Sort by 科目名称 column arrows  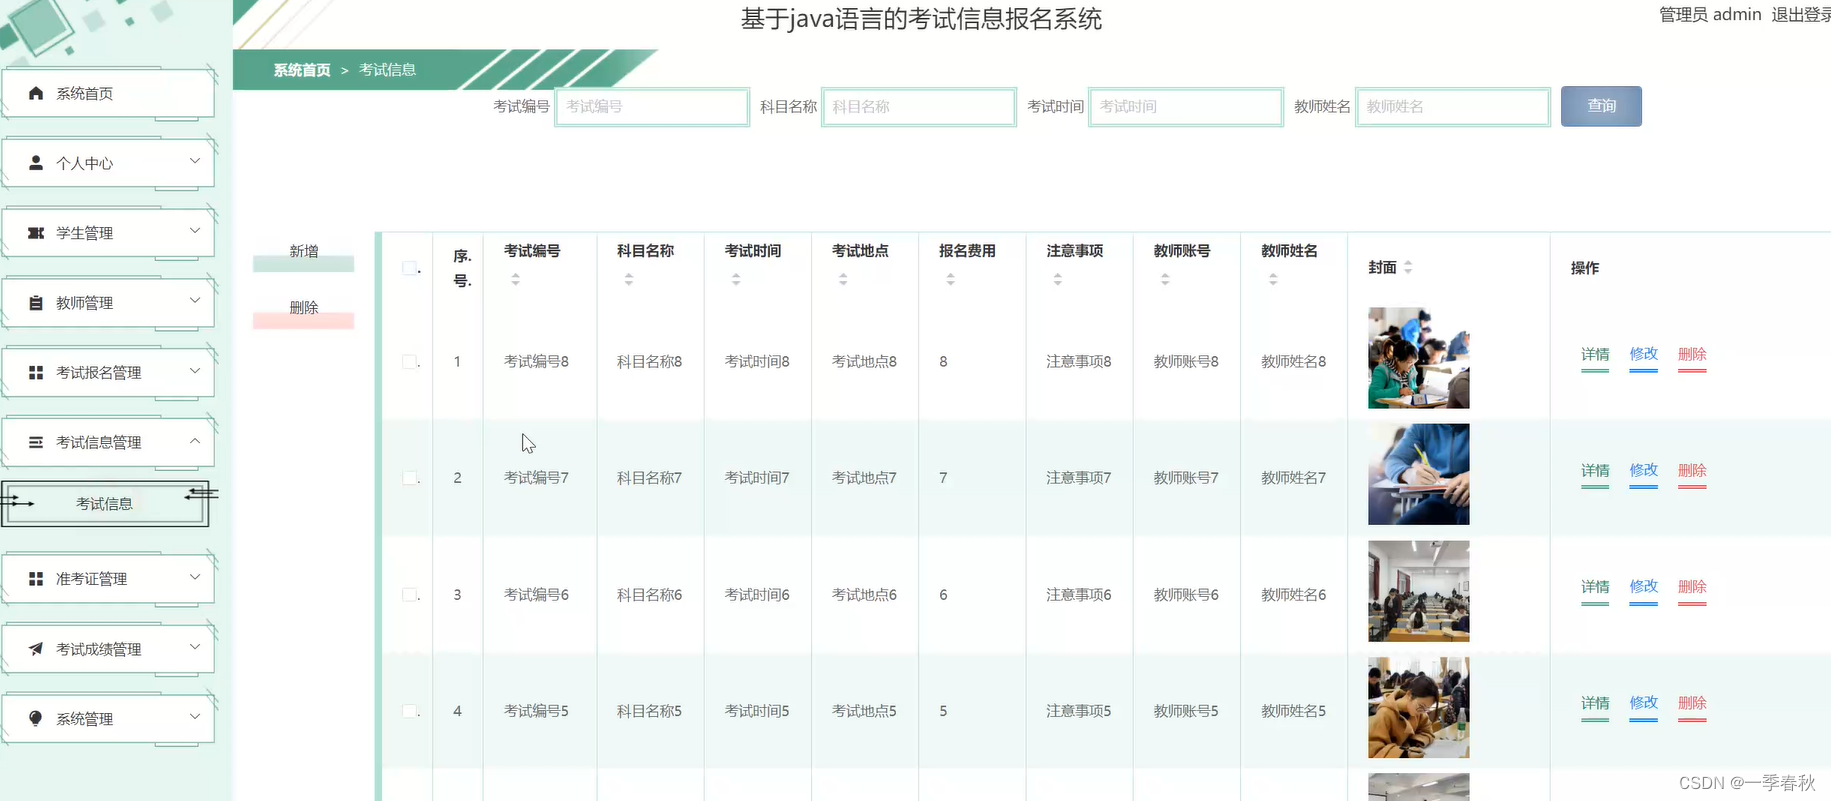pyautogui.click(x=629, y=280)
